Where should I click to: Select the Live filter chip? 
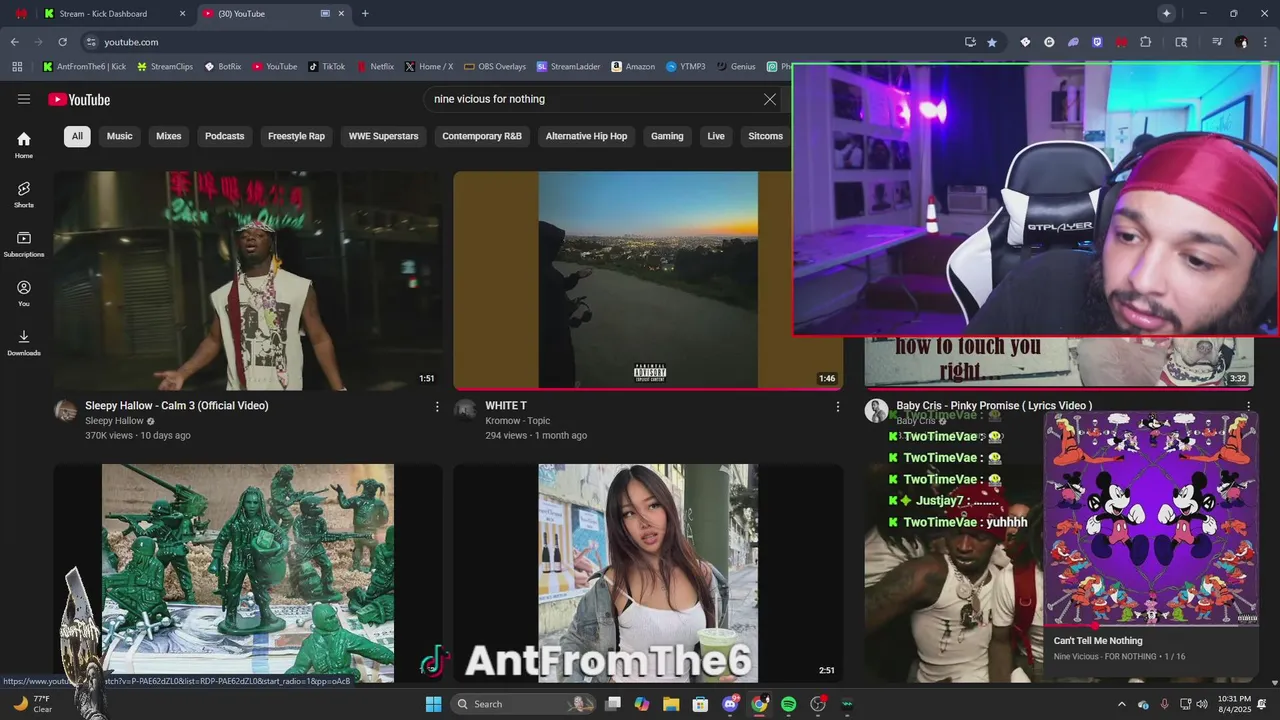coord(716,136)
